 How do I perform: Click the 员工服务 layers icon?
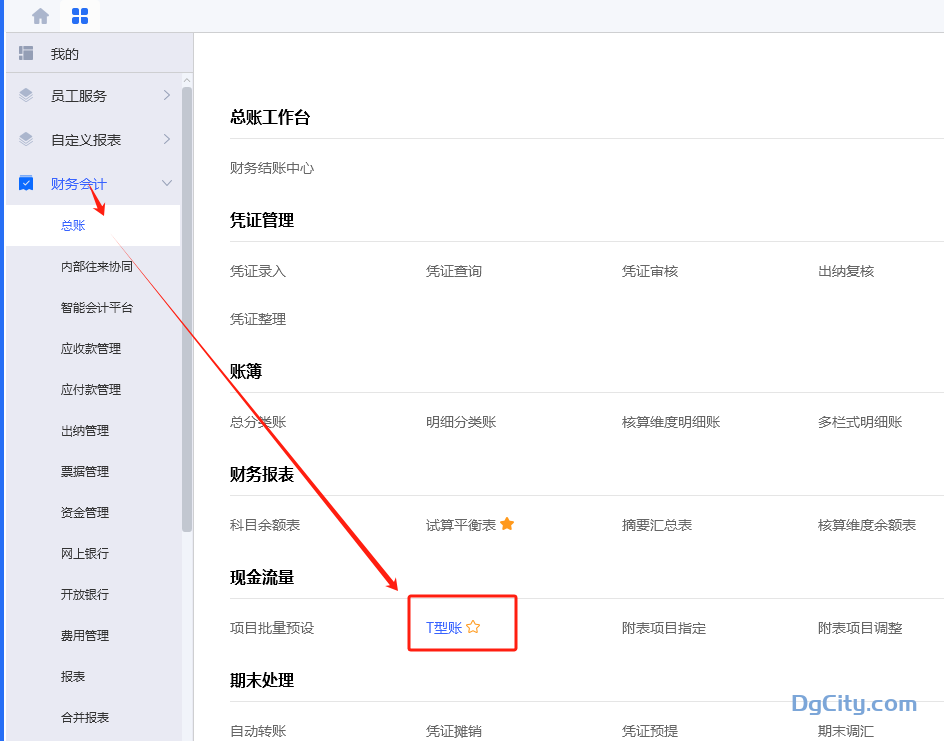pyautogui.click(x=26, y=96)
